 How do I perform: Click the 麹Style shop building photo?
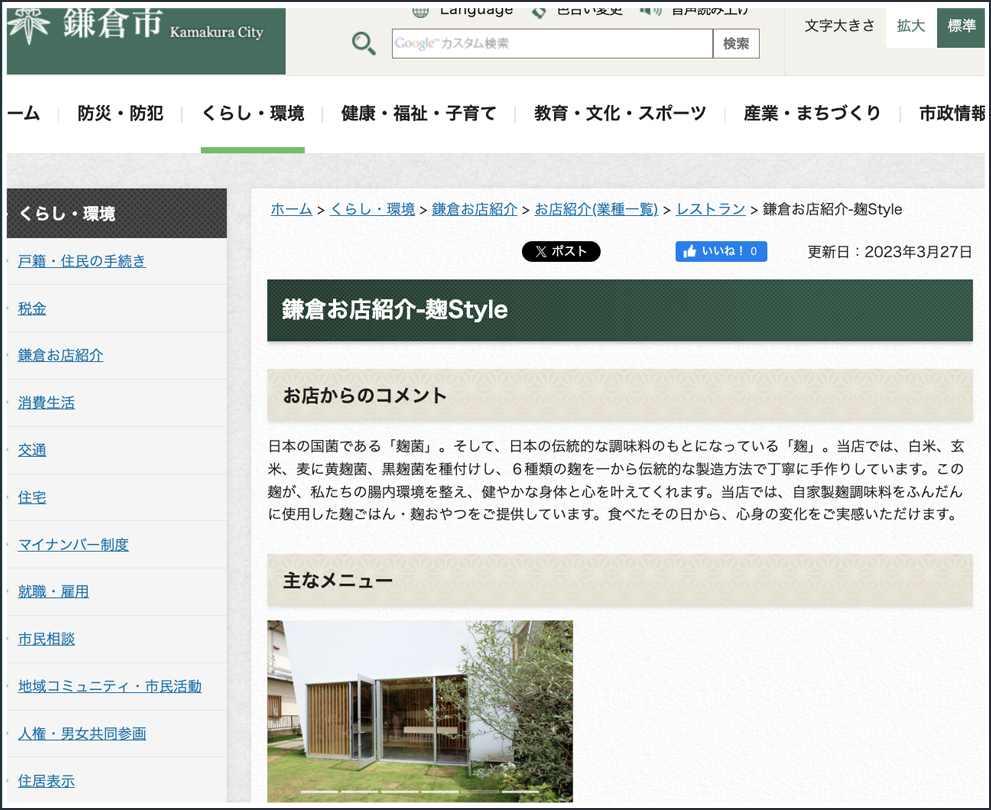420,710
